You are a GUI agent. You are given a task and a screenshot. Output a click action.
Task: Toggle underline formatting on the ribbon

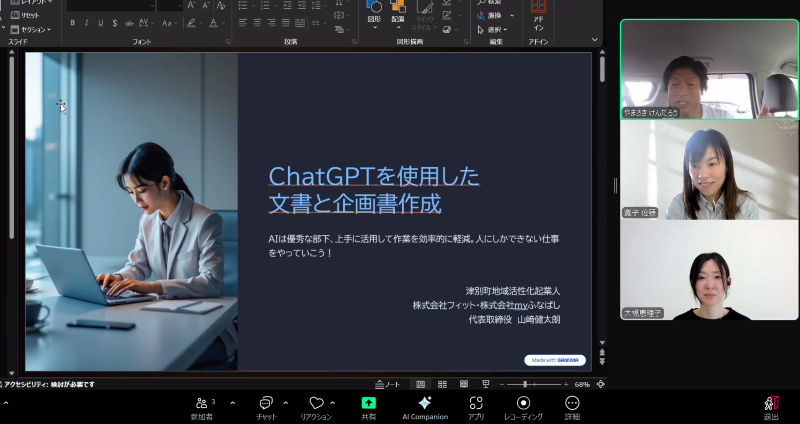coord(101,23)
